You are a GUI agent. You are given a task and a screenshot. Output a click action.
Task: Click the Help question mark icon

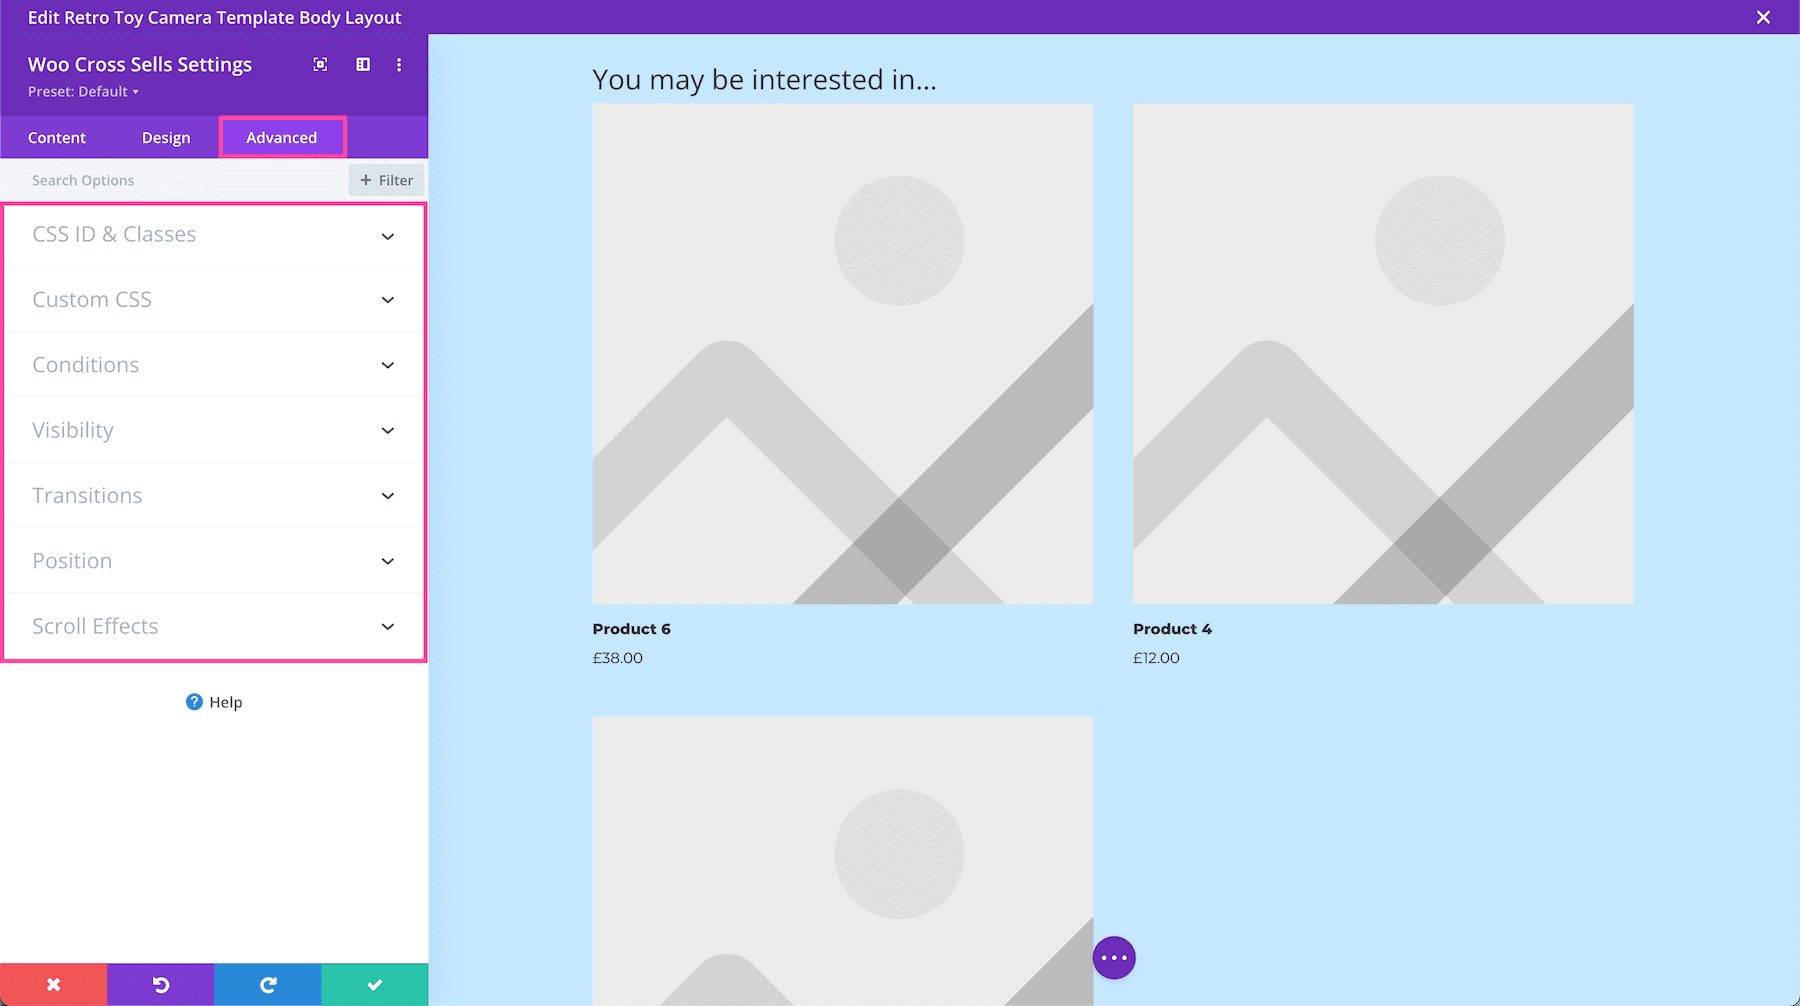[192, 702]
